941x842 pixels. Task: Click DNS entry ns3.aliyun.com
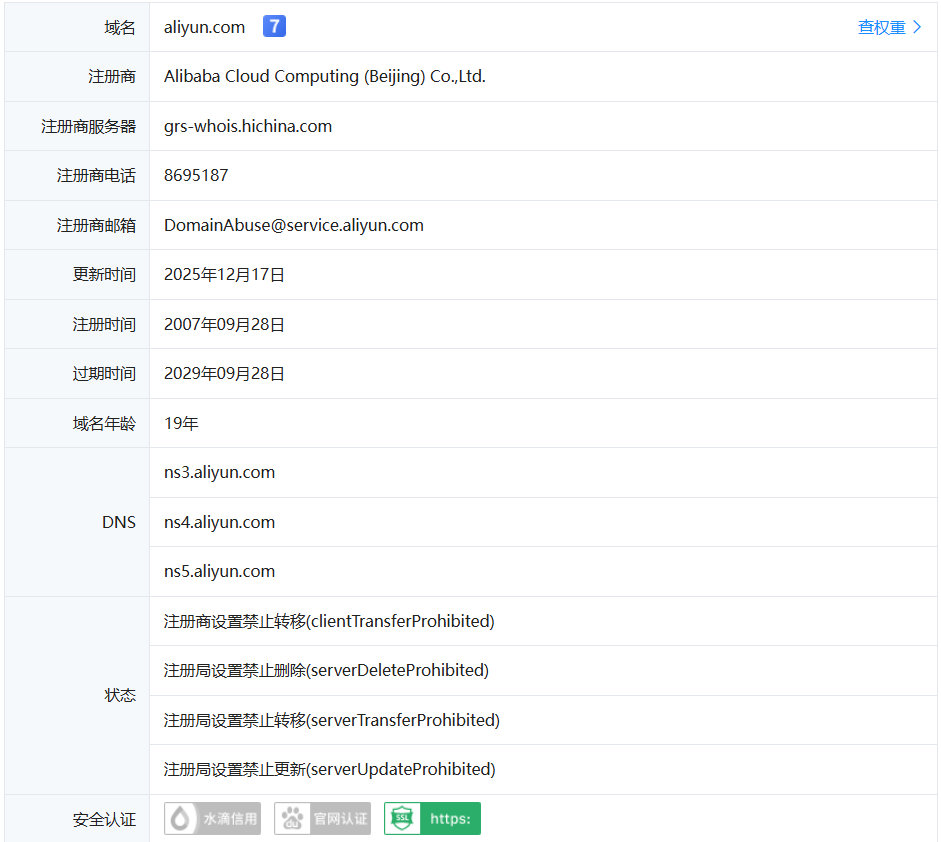[x=220, y=472]
